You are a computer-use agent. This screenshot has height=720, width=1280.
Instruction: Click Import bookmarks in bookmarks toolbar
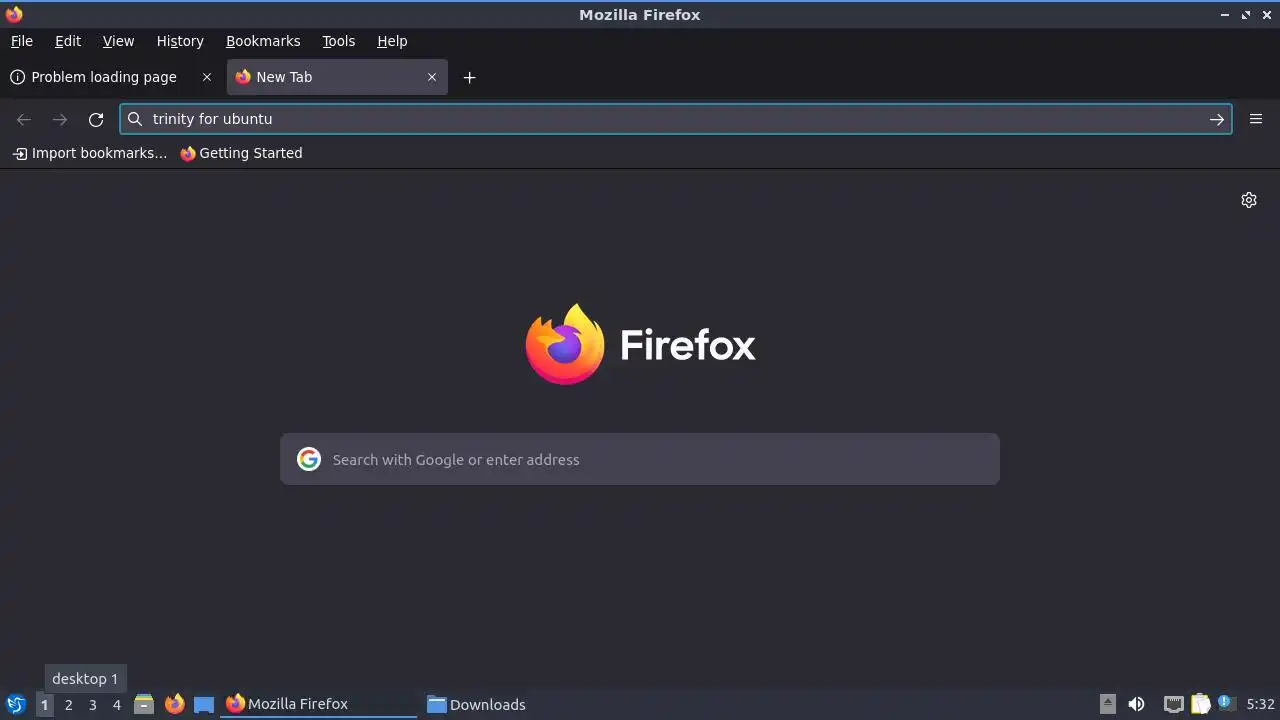[90, 153]
